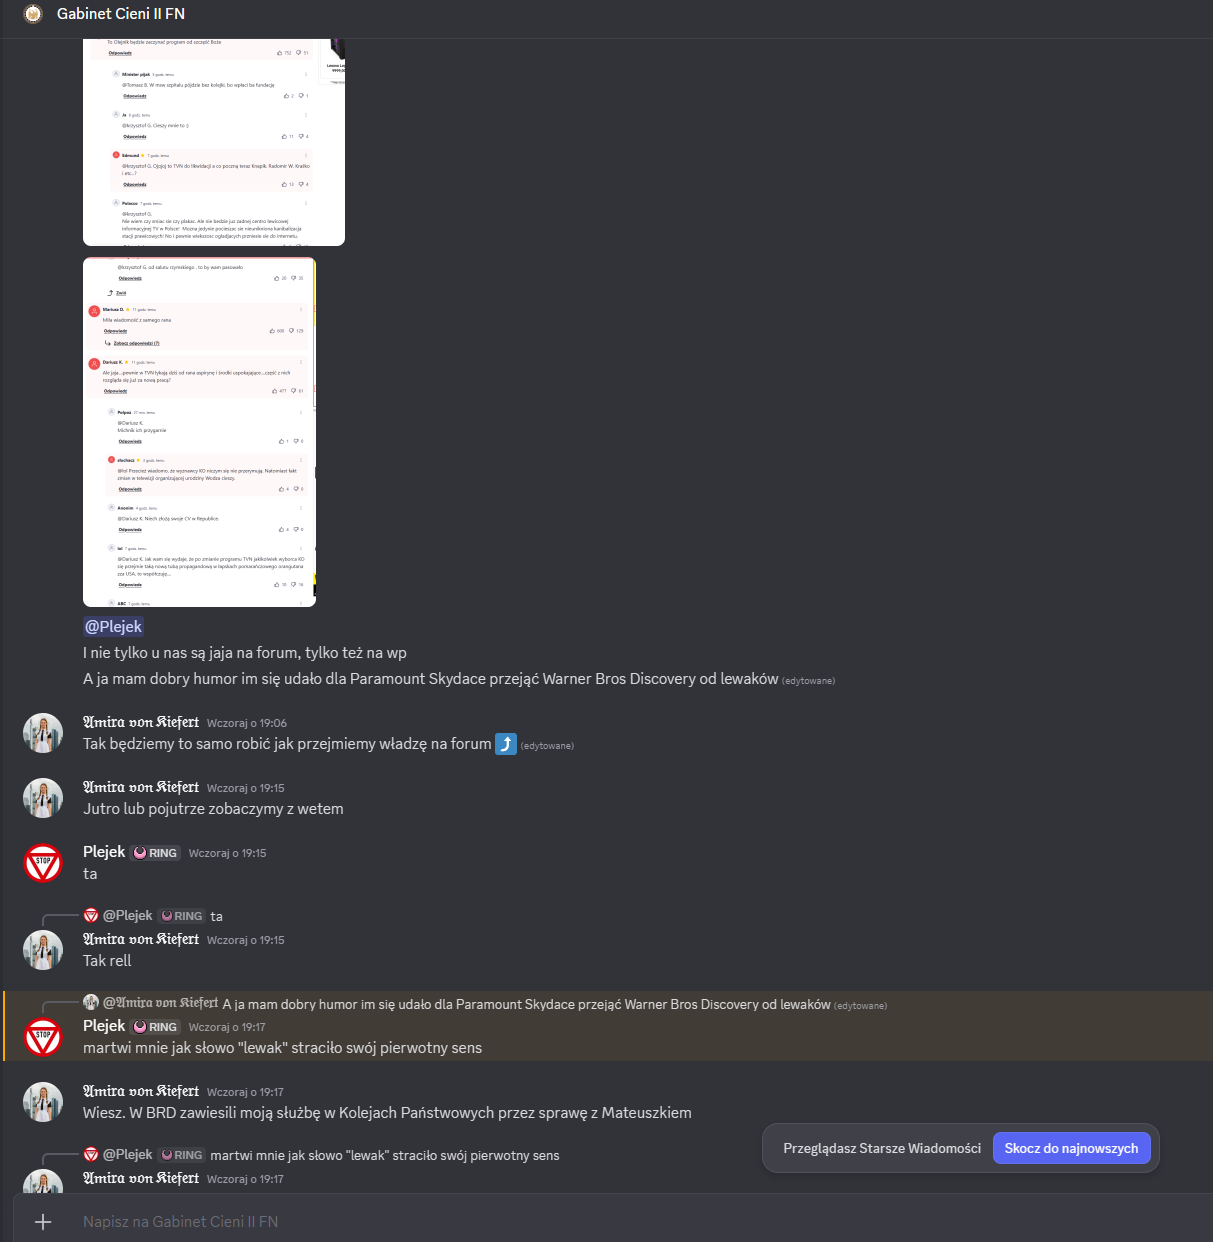Click the Gabinet Cieni II FN group icon
This screenshot has width=1213, height=1242.
pos(33,14)
